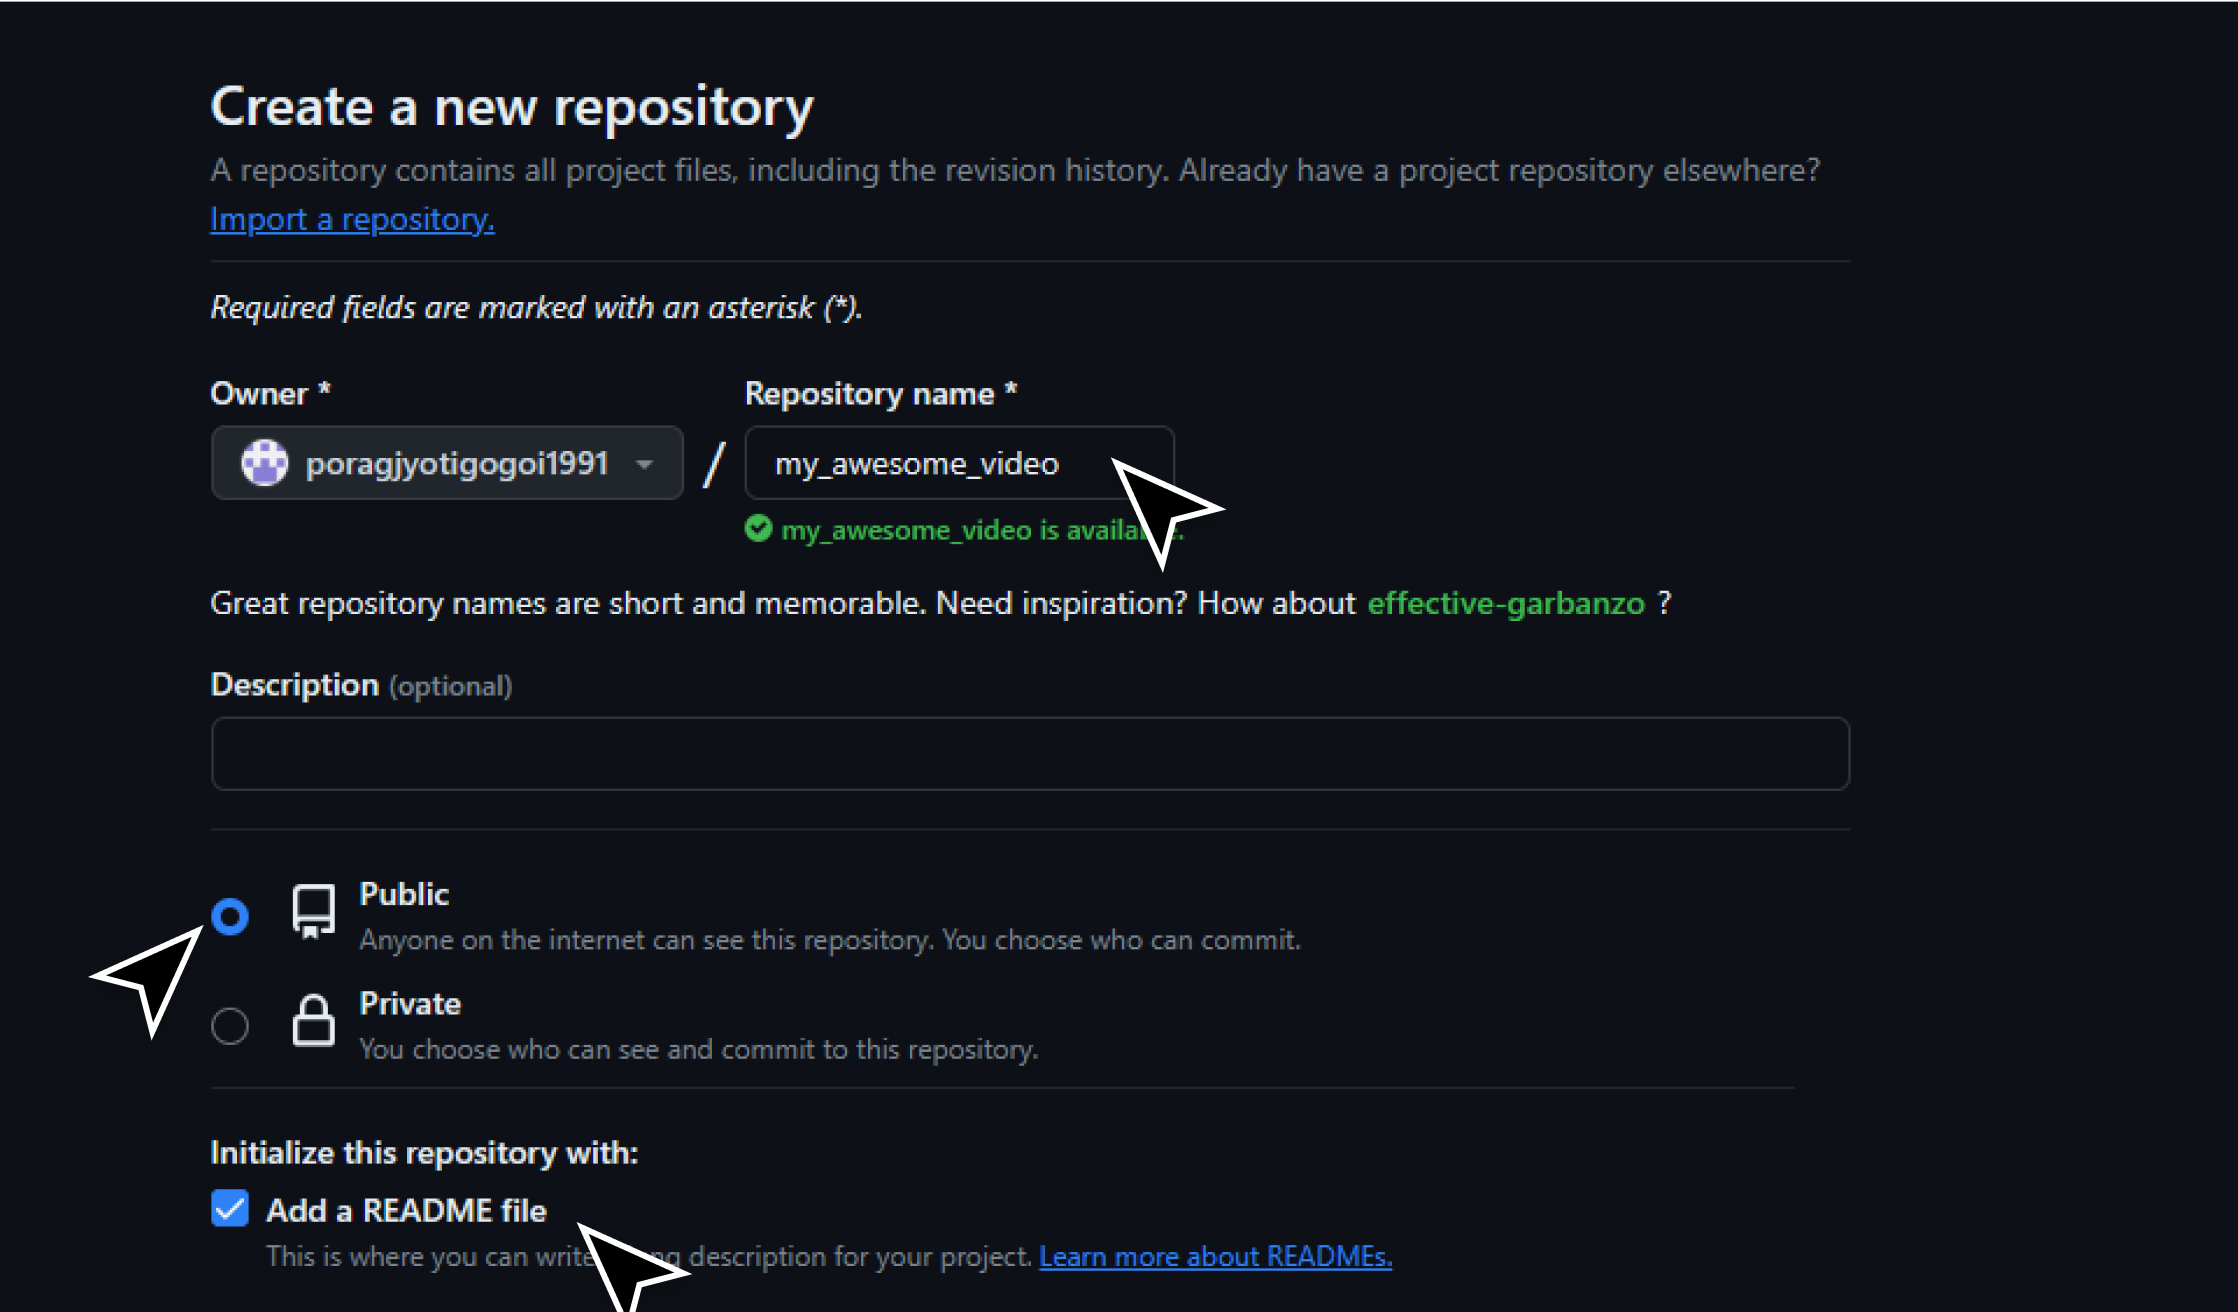Image resolution: width=2238 pixels, height=1312 pixels.
Task: Use suggested name effective-garbanzo
Action: 1505,603
